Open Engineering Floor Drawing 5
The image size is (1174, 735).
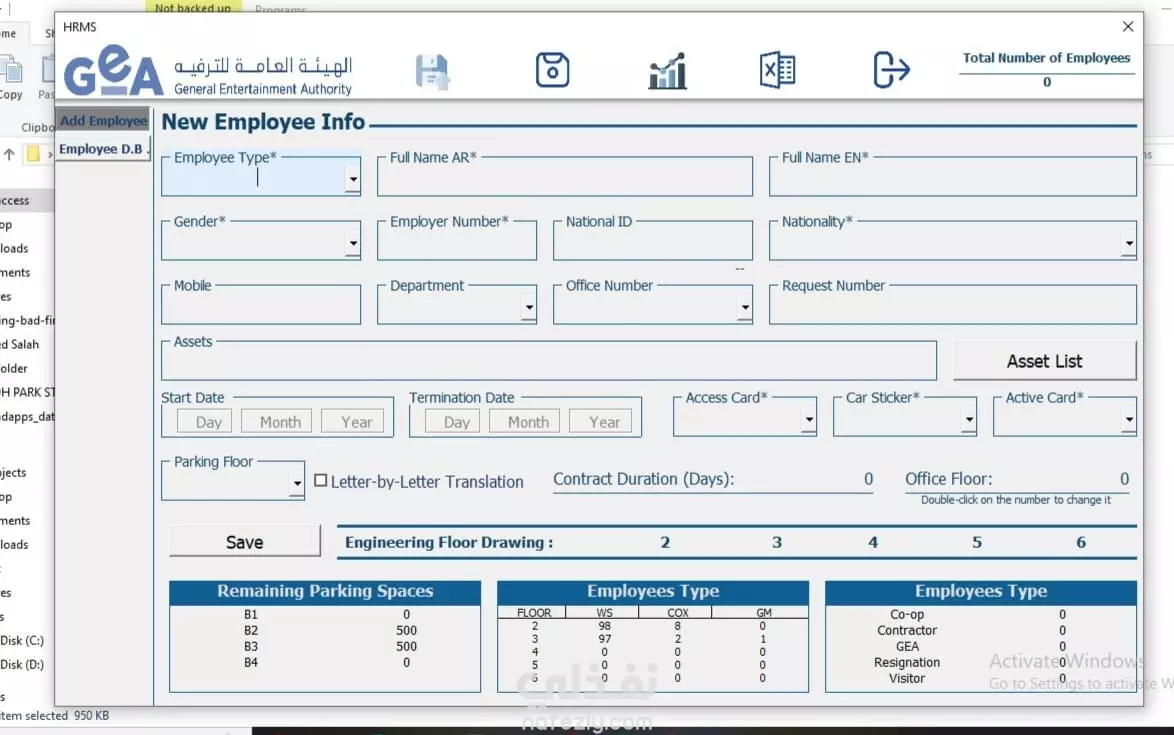point(977,543)
